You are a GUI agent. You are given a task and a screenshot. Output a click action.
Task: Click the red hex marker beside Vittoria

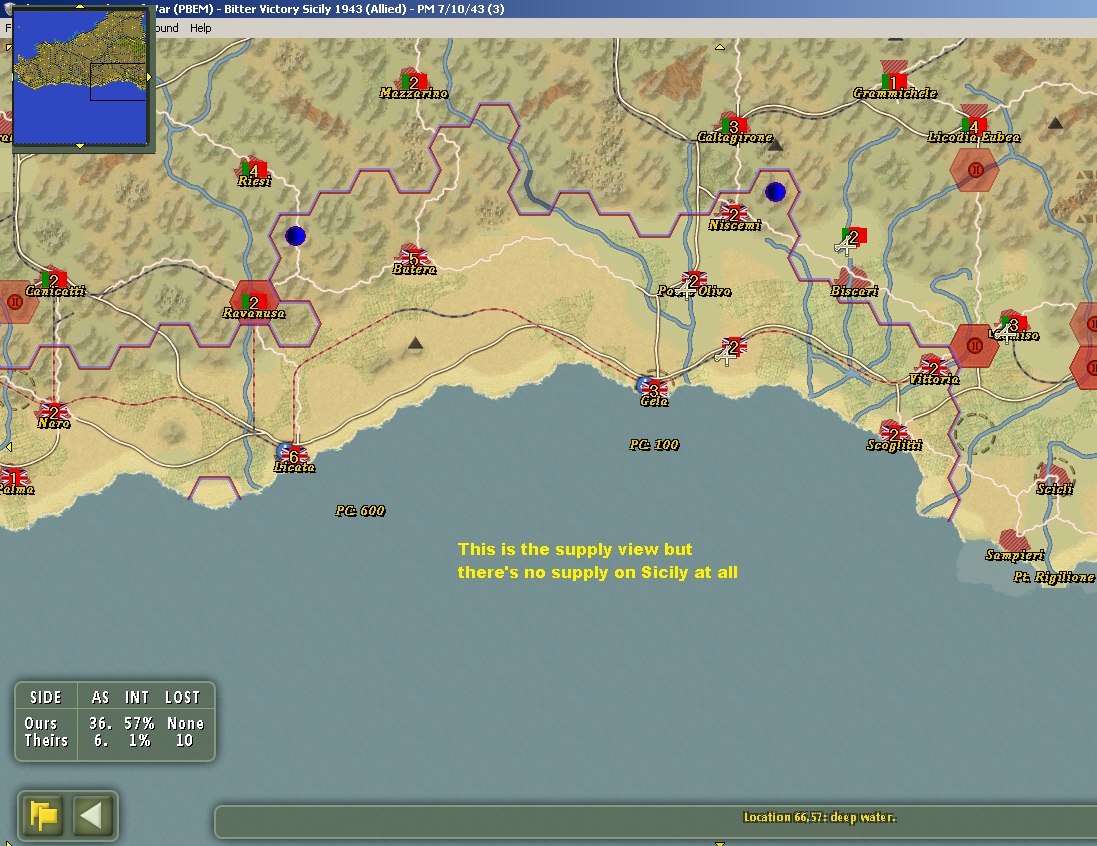(x=974, y=346)
